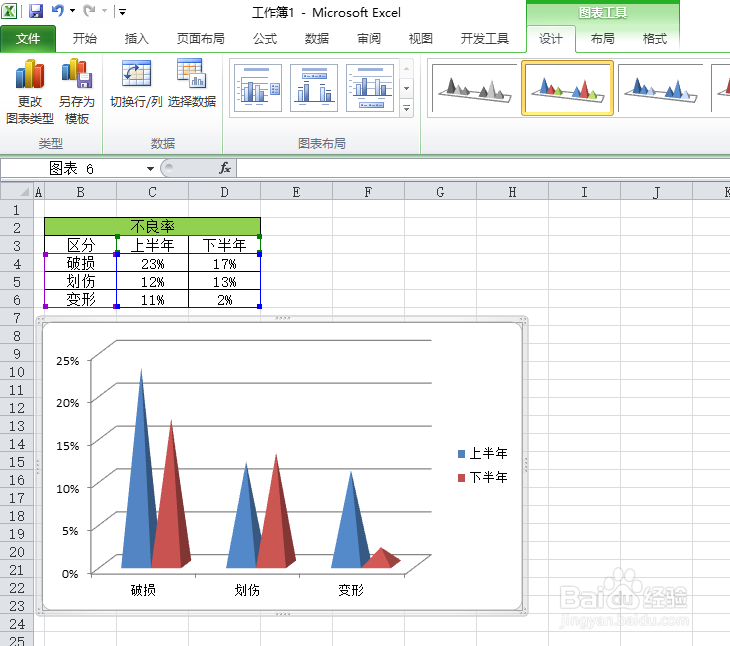Select column C header
The image size is (730, 646).
(152, 192)
